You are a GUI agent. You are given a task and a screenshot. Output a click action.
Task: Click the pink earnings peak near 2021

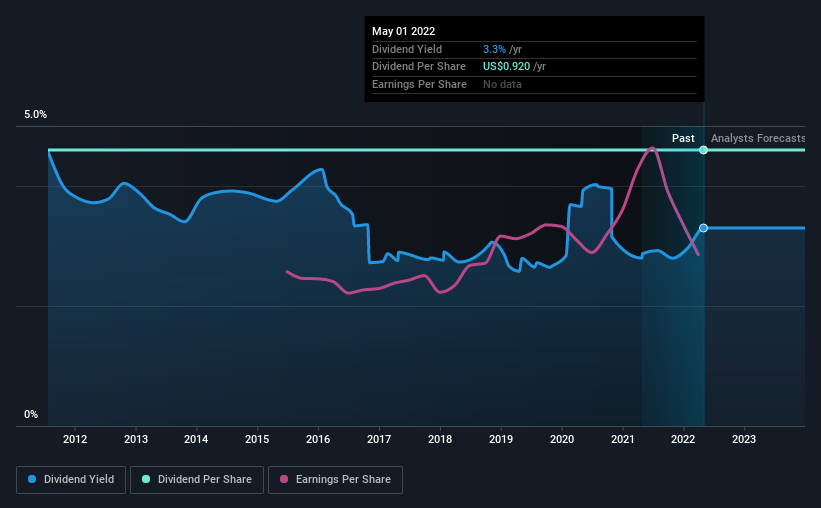(x=652, y=148)
